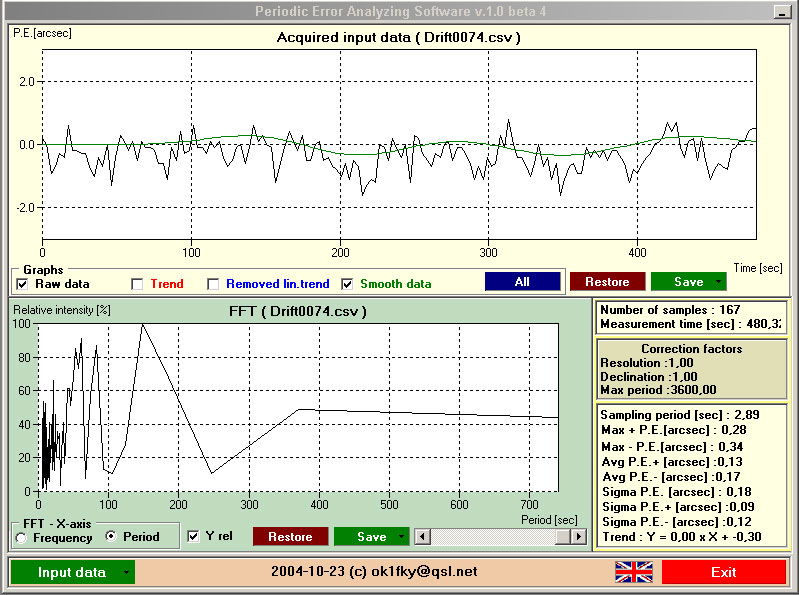Click the FFT scrollbar left arrow
Image resolution: width=799 pixels, height=595 pixels.
pyautogui.click(x=422, y=536)
